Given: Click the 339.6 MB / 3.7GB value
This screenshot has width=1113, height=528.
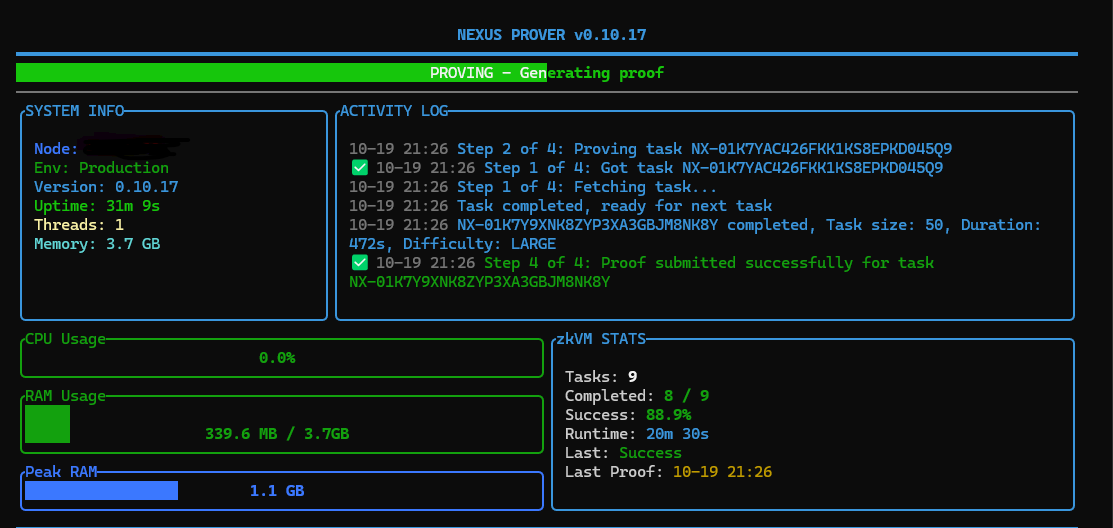Looking at the screenshot, I should coord(277,434).
